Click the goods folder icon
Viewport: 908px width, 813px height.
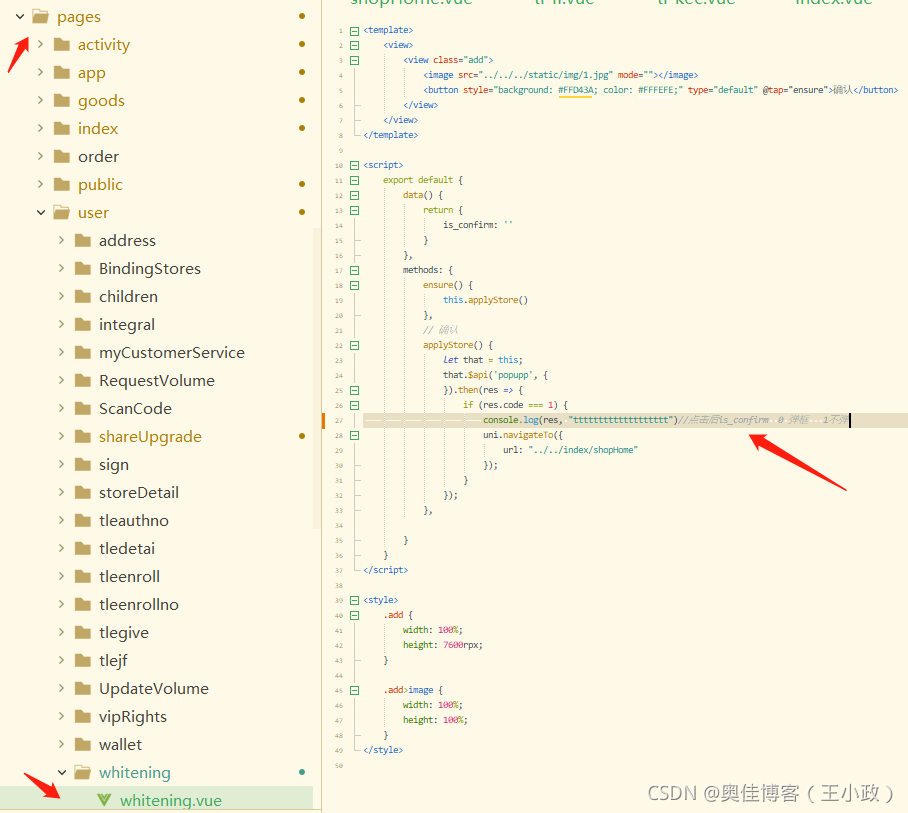[61, 101]
